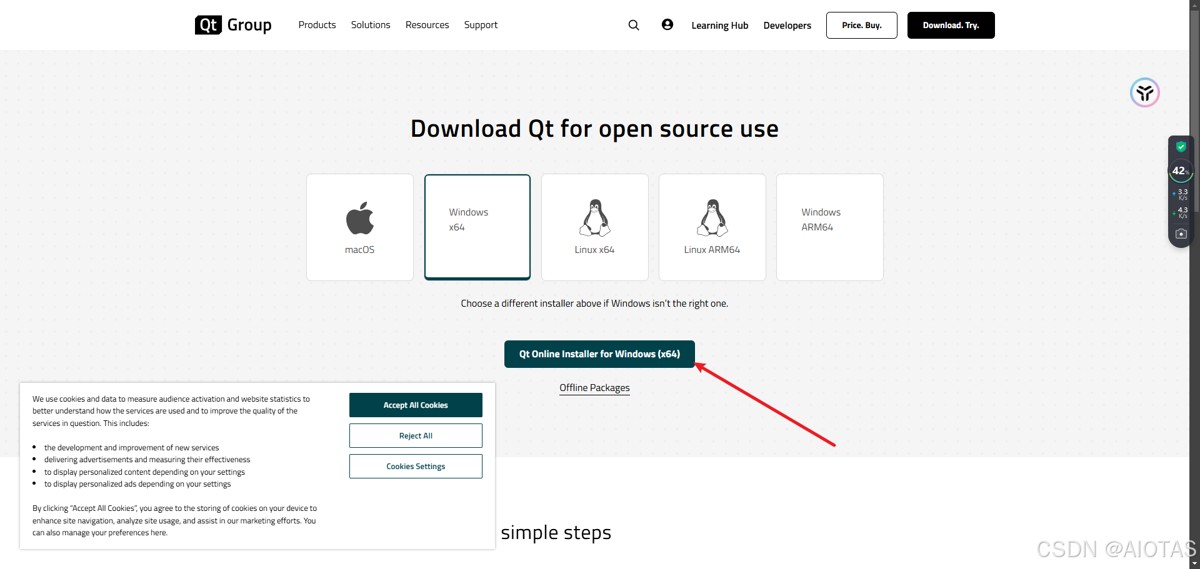
Task: Select the macOS installer card
Action: click(x=360, y=227)
